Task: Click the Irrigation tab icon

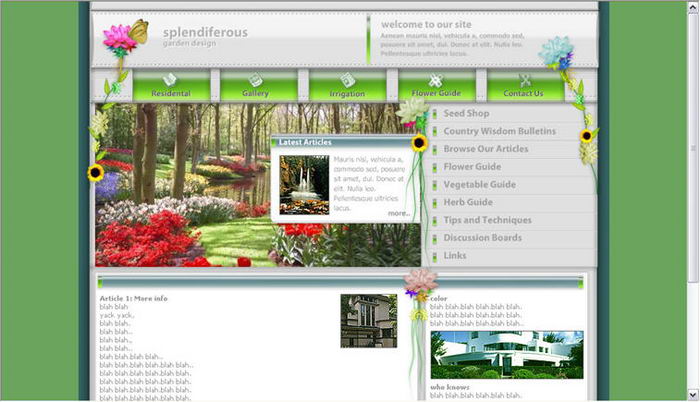Action: (347, 79)
